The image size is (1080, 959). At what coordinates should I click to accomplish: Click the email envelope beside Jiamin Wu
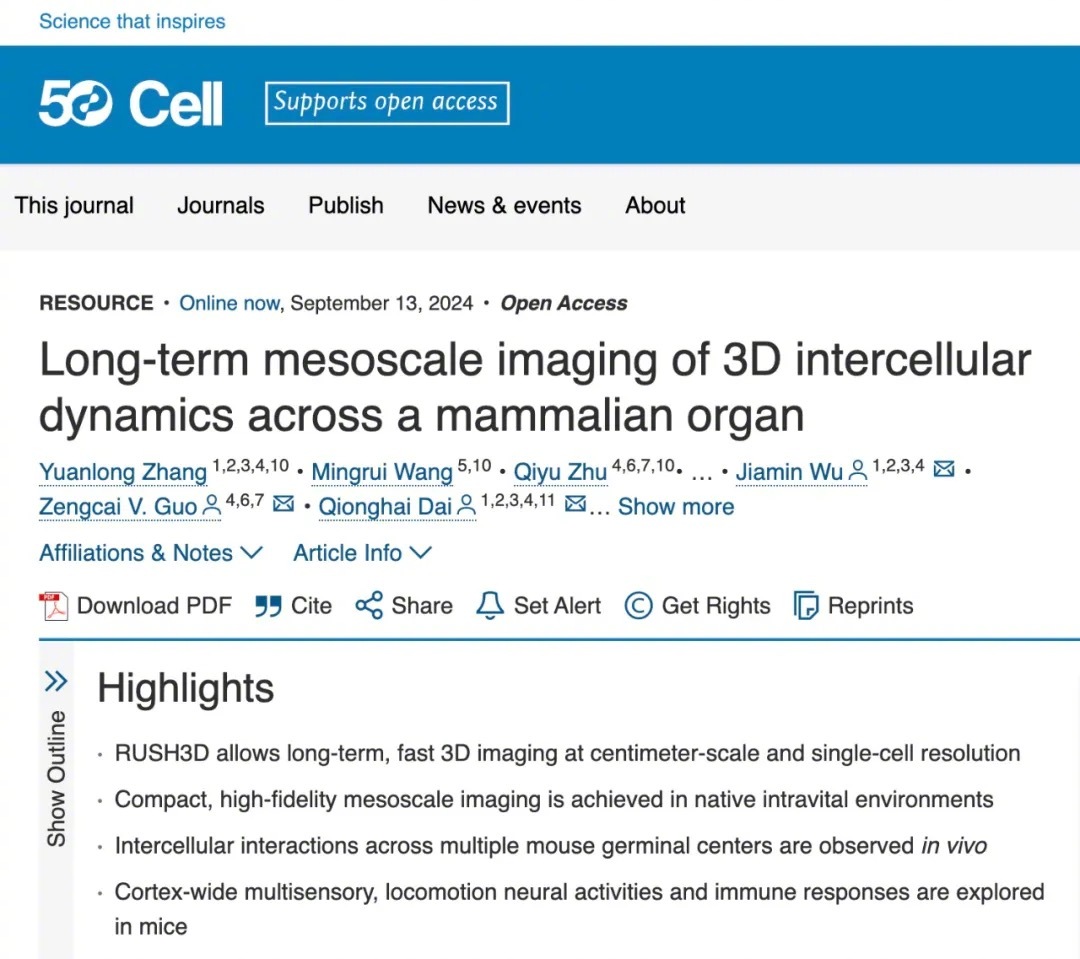pyautogui.click(x=943, y=470)
